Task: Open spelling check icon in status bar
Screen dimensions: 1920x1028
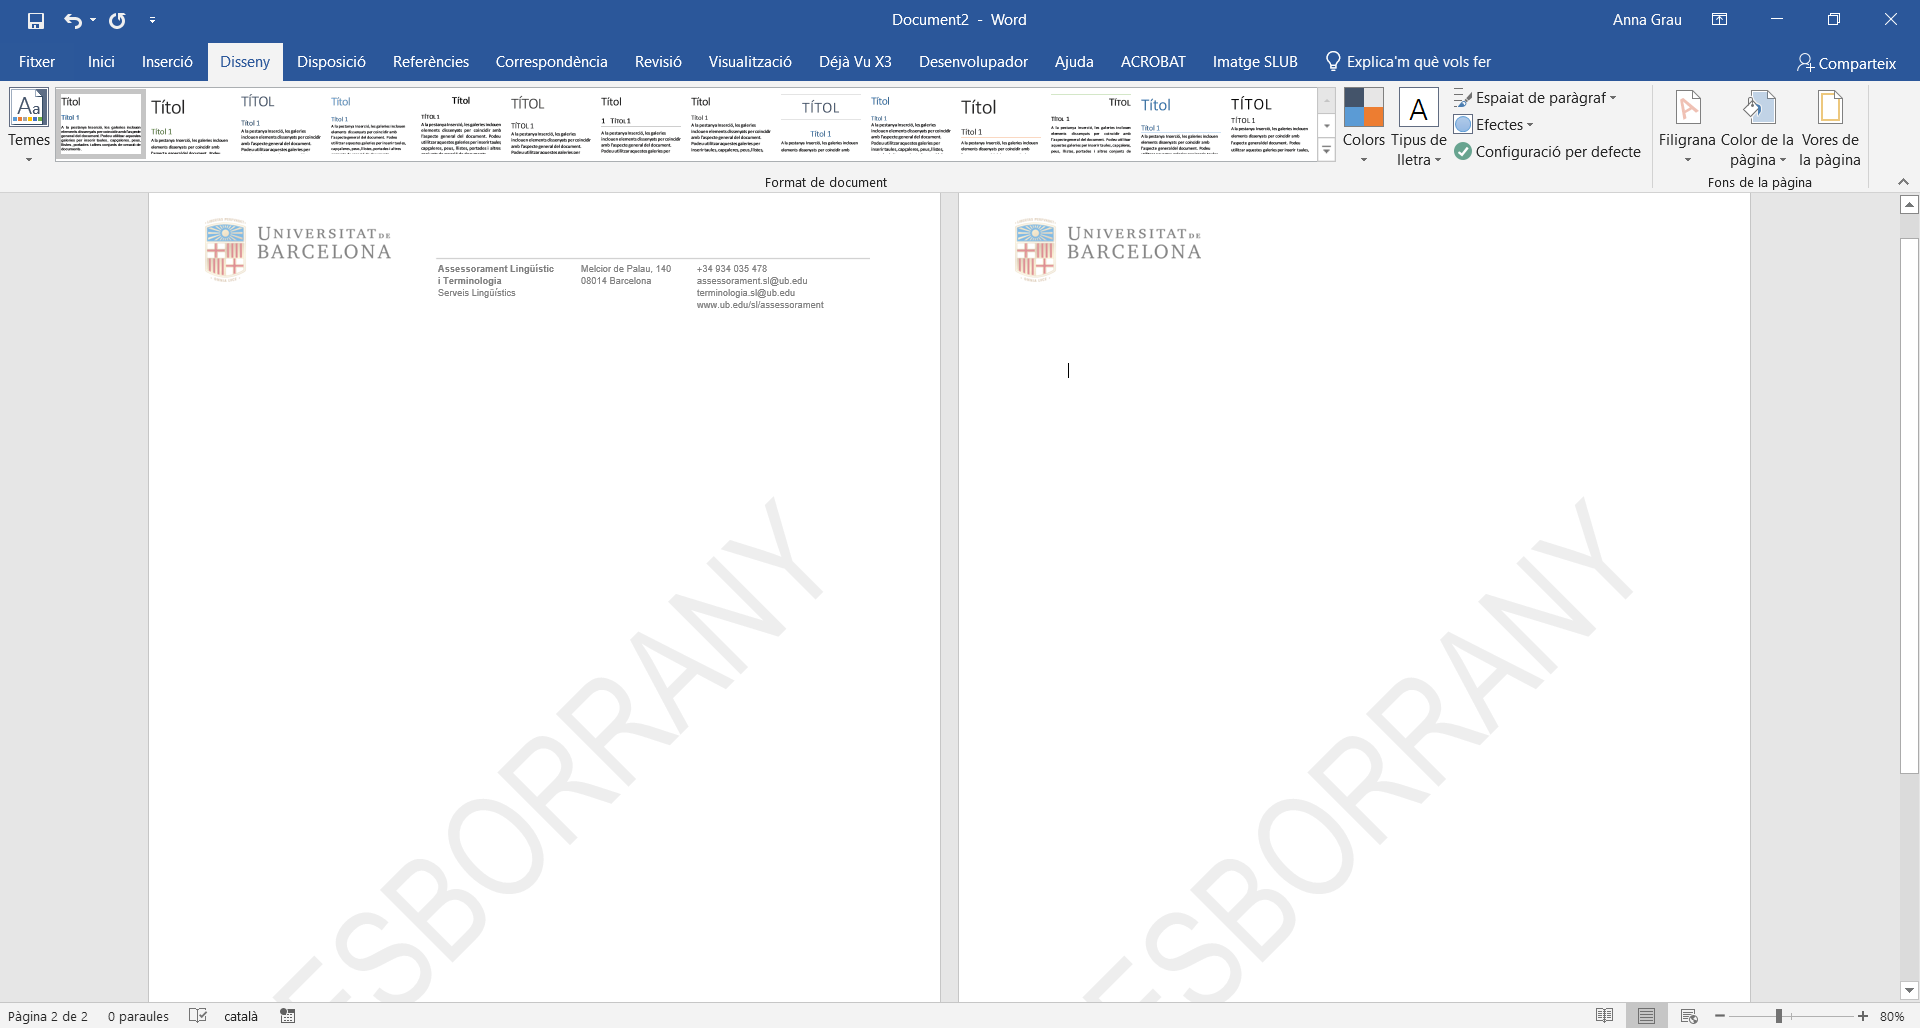Action: [x=198, y=1016]
